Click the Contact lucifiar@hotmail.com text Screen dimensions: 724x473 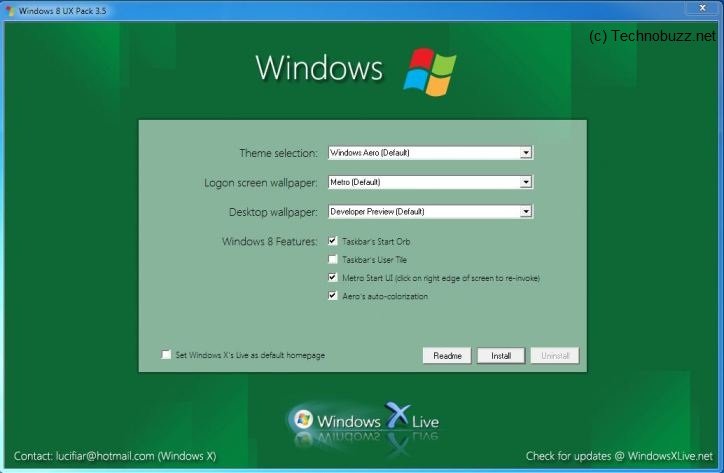[x=115, y=456]
